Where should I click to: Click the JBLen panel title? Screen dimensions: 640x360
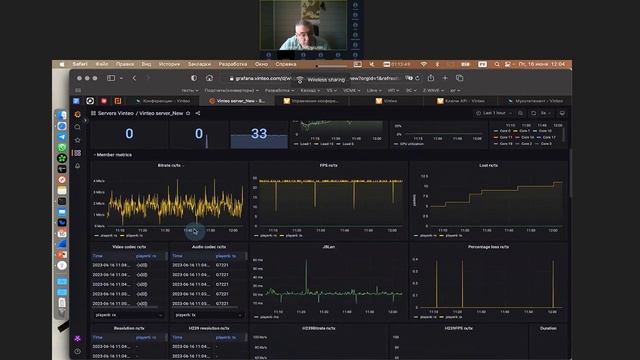pos(329,247)
